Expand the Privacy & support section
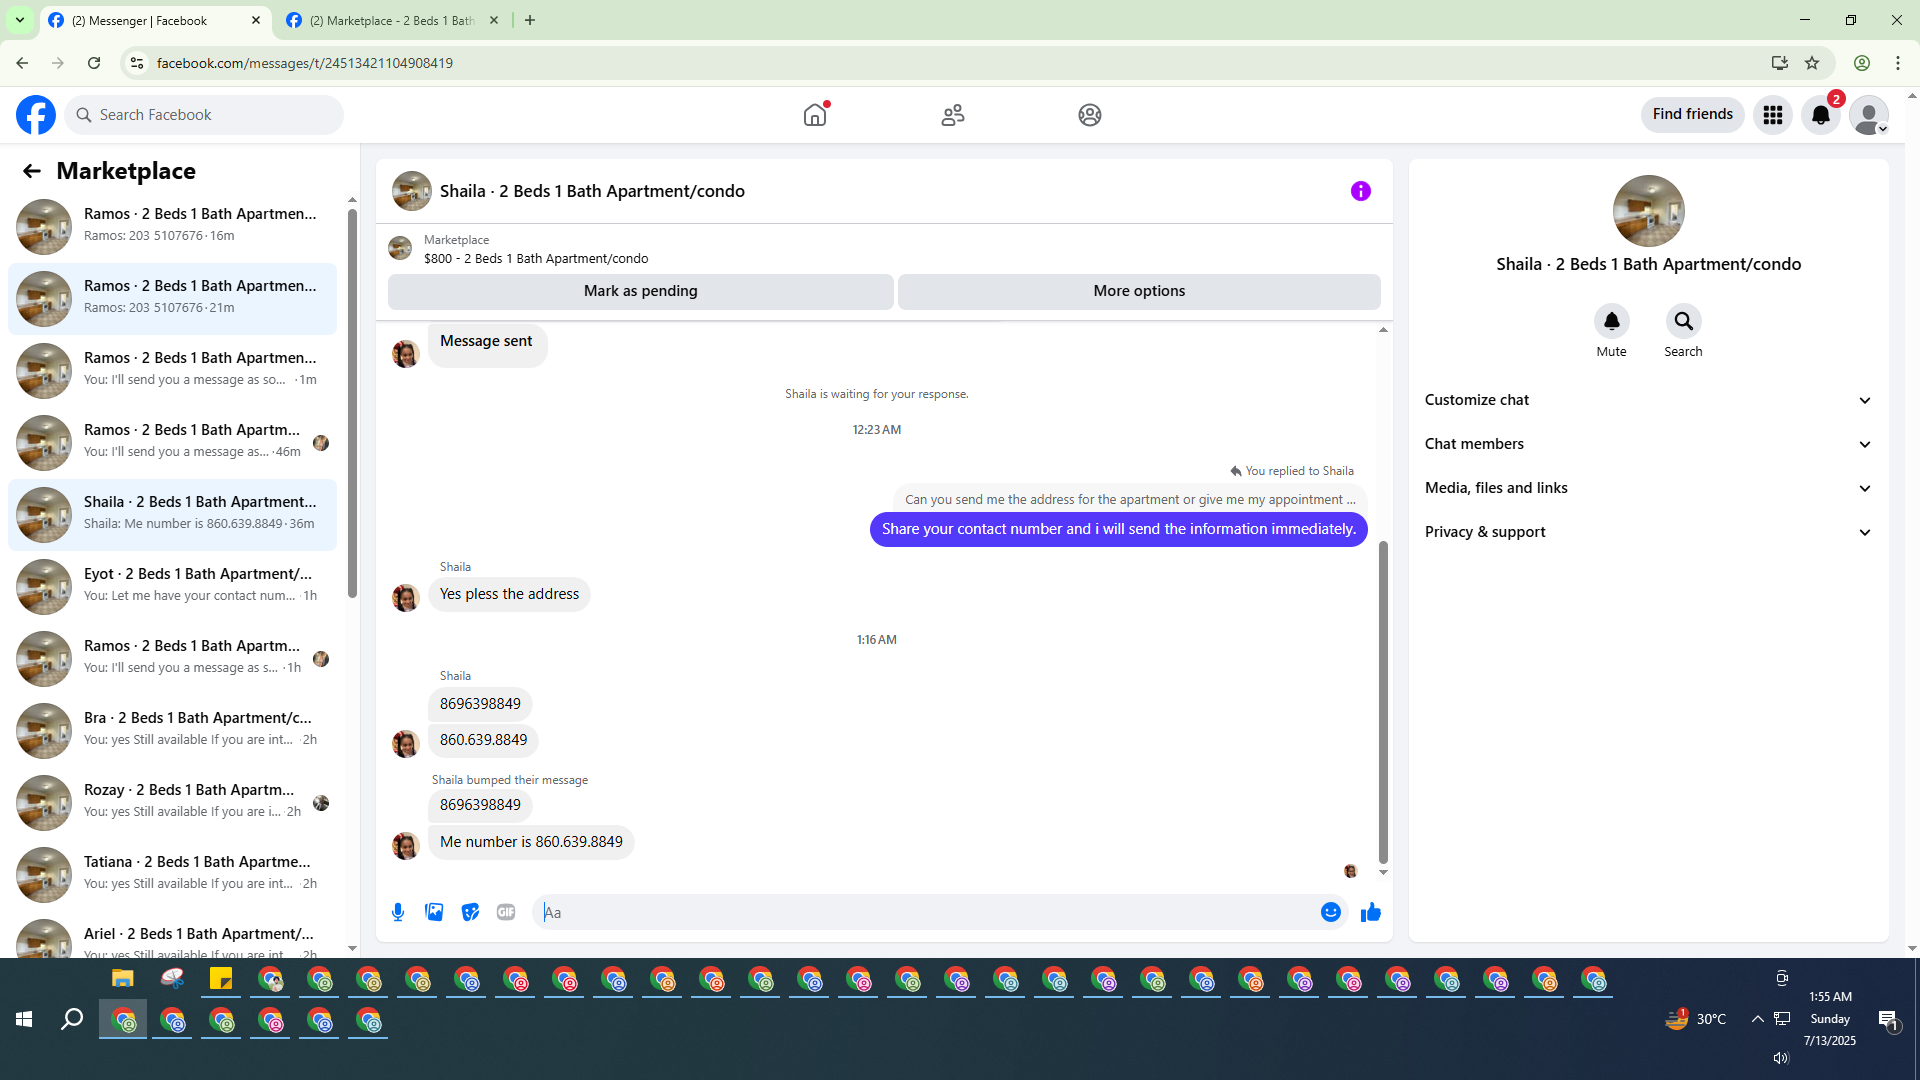The height and width of the screenshot is (1080, 1920). [x=1648, y=532]
